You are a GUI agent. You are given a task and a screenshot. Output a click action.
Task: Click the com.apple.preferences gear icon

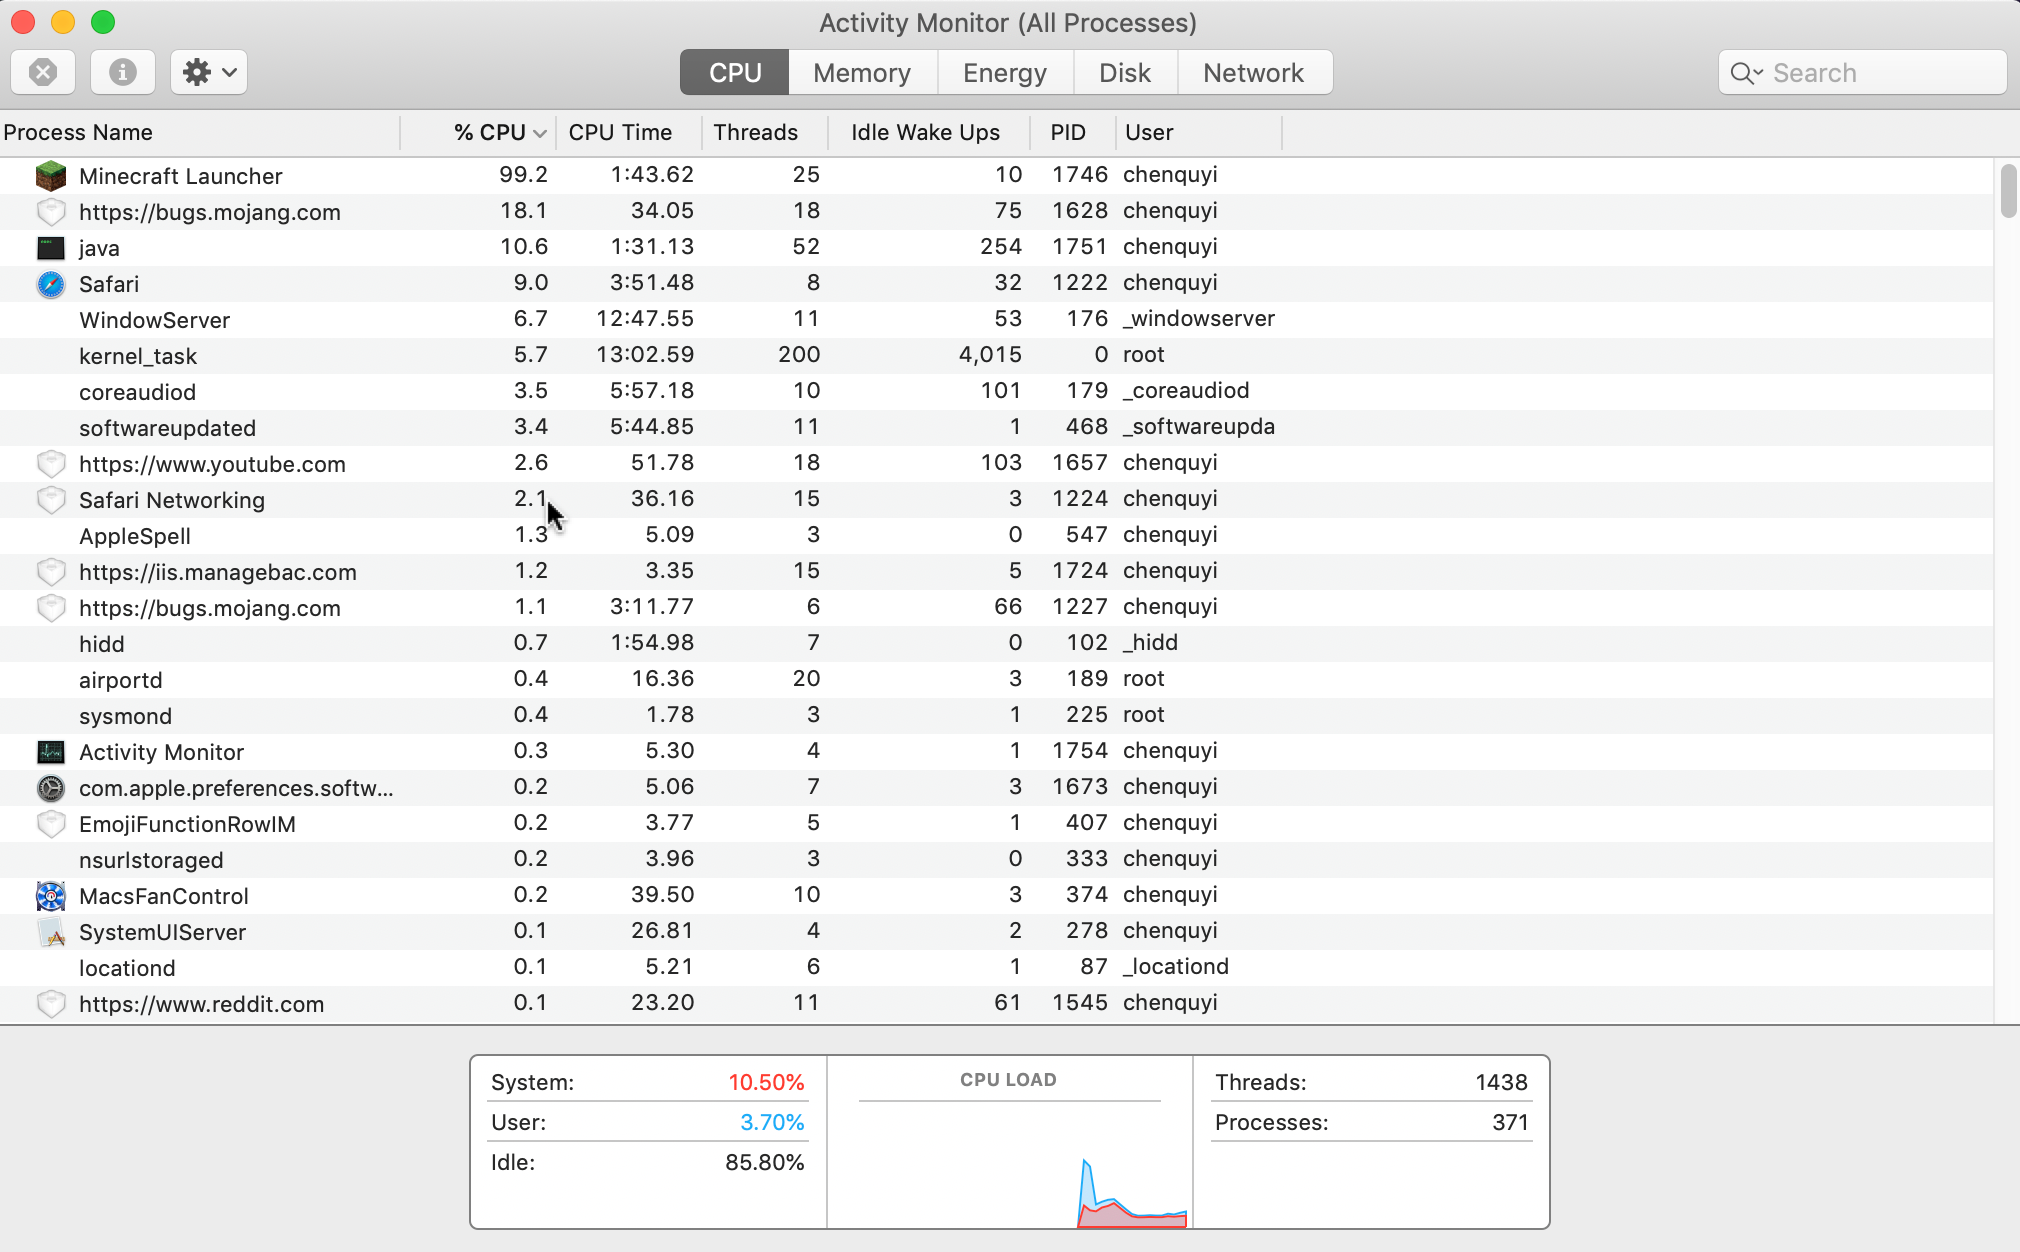click(x=50, y=788)
